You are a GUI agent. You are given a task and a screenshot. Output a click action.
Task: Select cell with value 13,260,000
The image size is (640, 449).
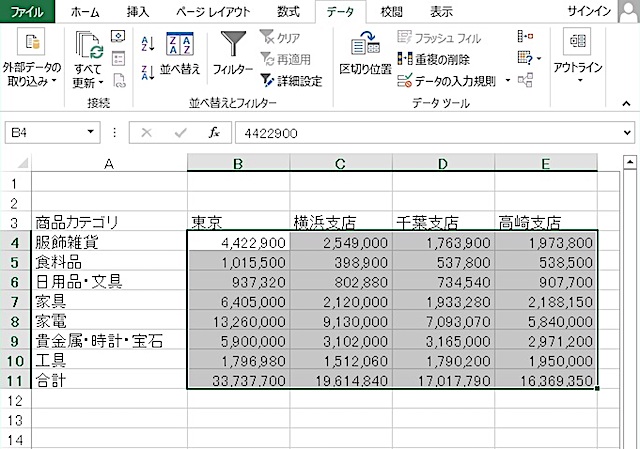pos(239,322)
